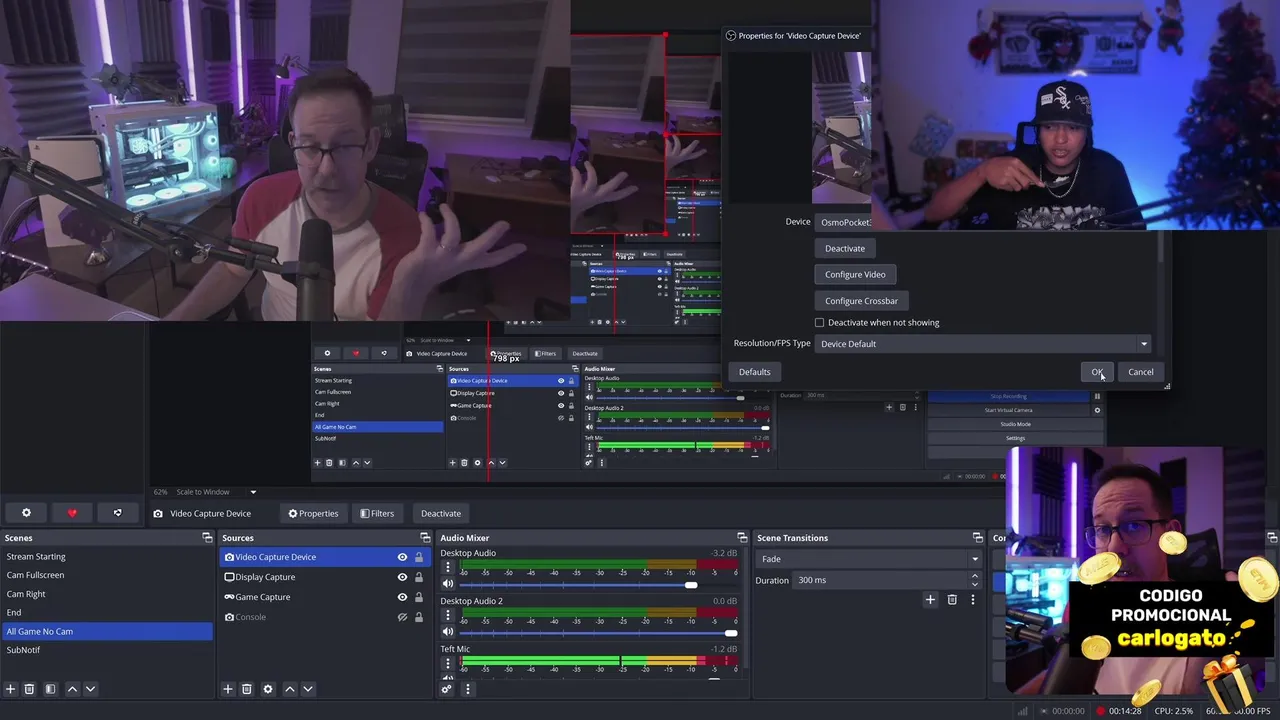
Task: Open transition properties three-dot menu
Action: click(x=973, y=599)
